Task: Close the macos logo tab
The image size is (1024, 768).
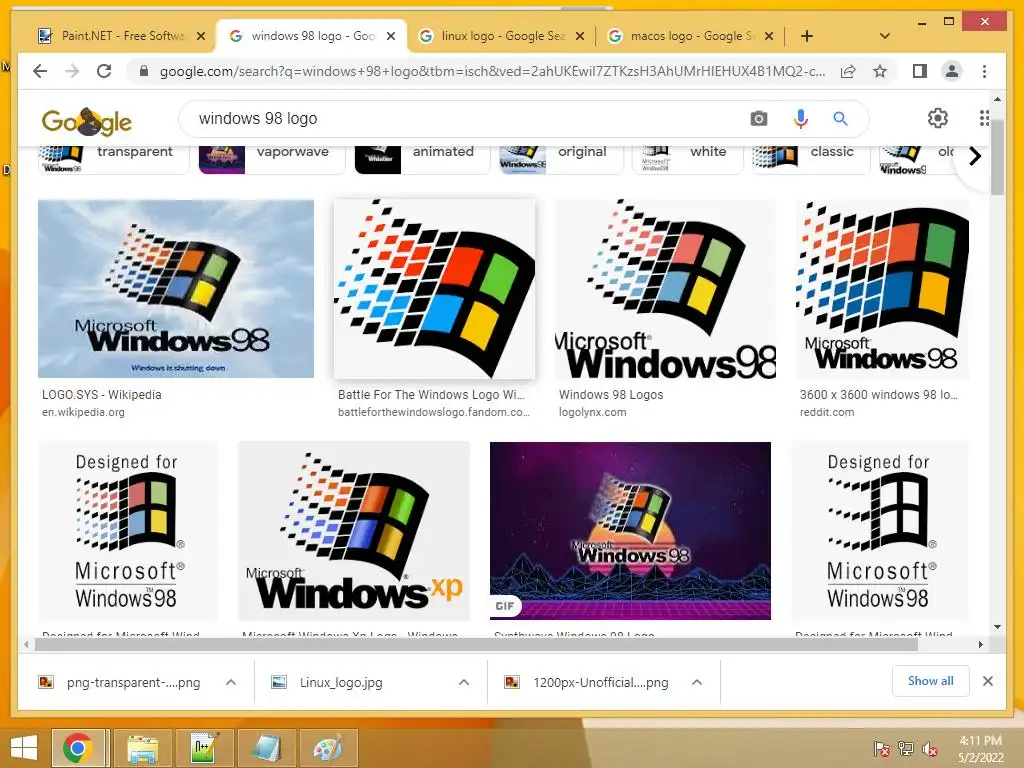Action: (769, 36)
